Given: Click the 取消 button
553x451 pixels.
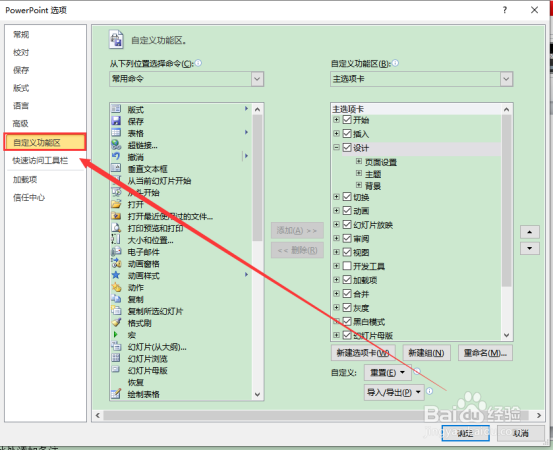Looking at the screenshot, I should (x=521, y=433).
